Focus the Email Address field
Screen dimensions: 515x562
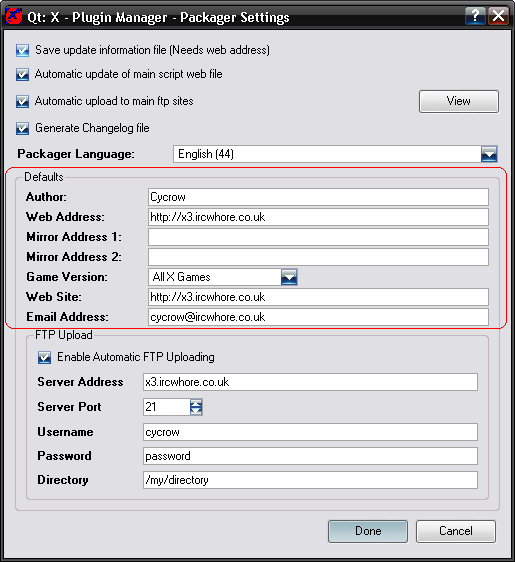click(318, 317)
